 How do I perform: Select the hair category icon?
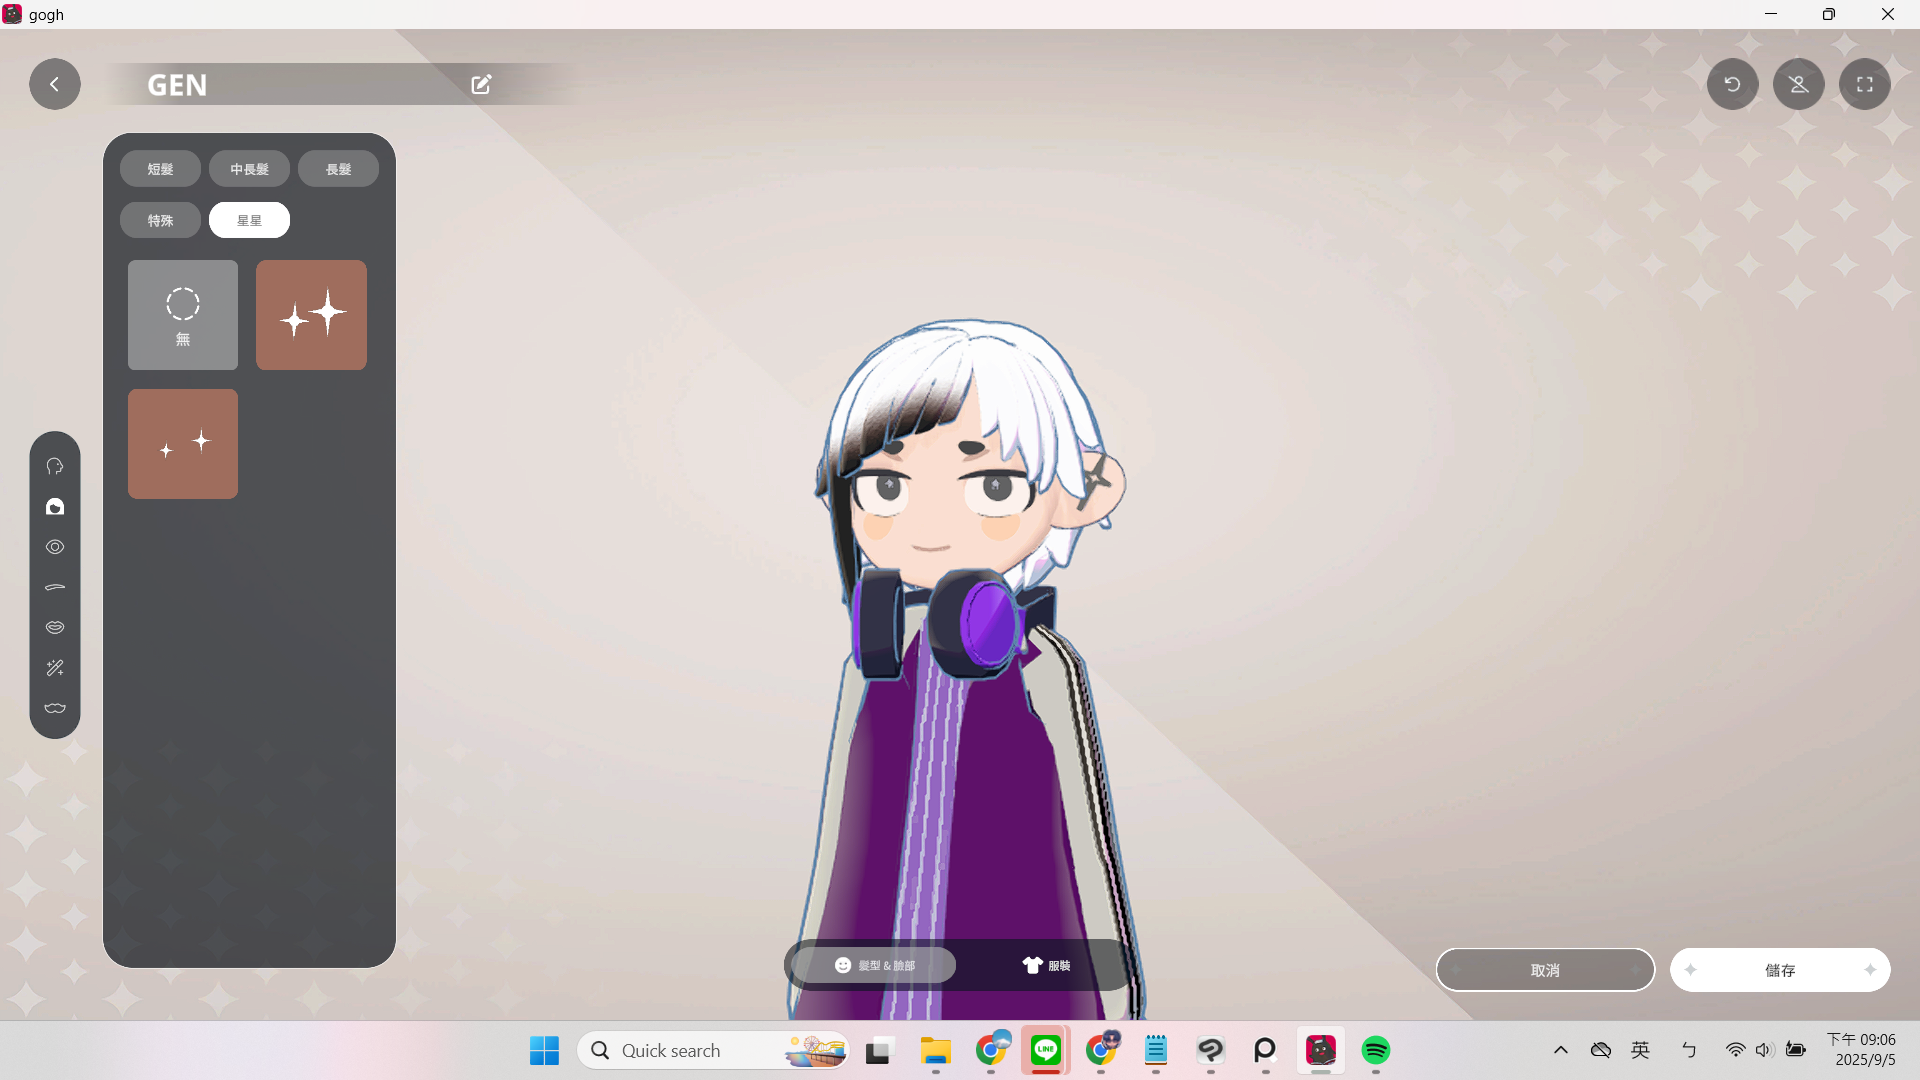55,507
